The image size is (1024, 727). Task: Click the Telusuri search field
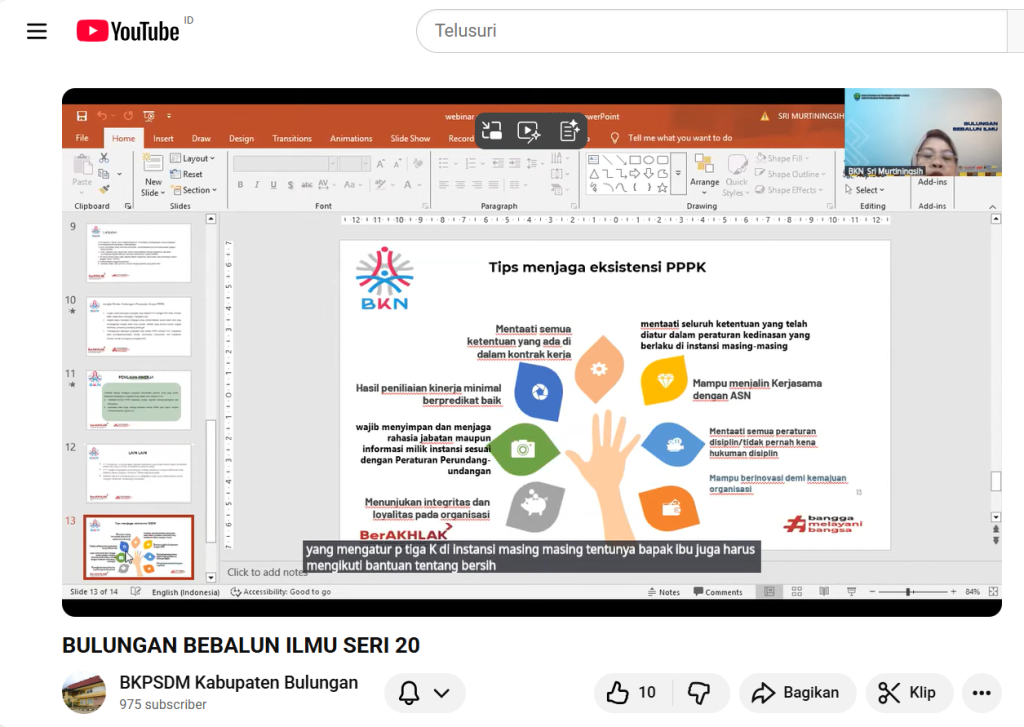(x=710, y=31)
